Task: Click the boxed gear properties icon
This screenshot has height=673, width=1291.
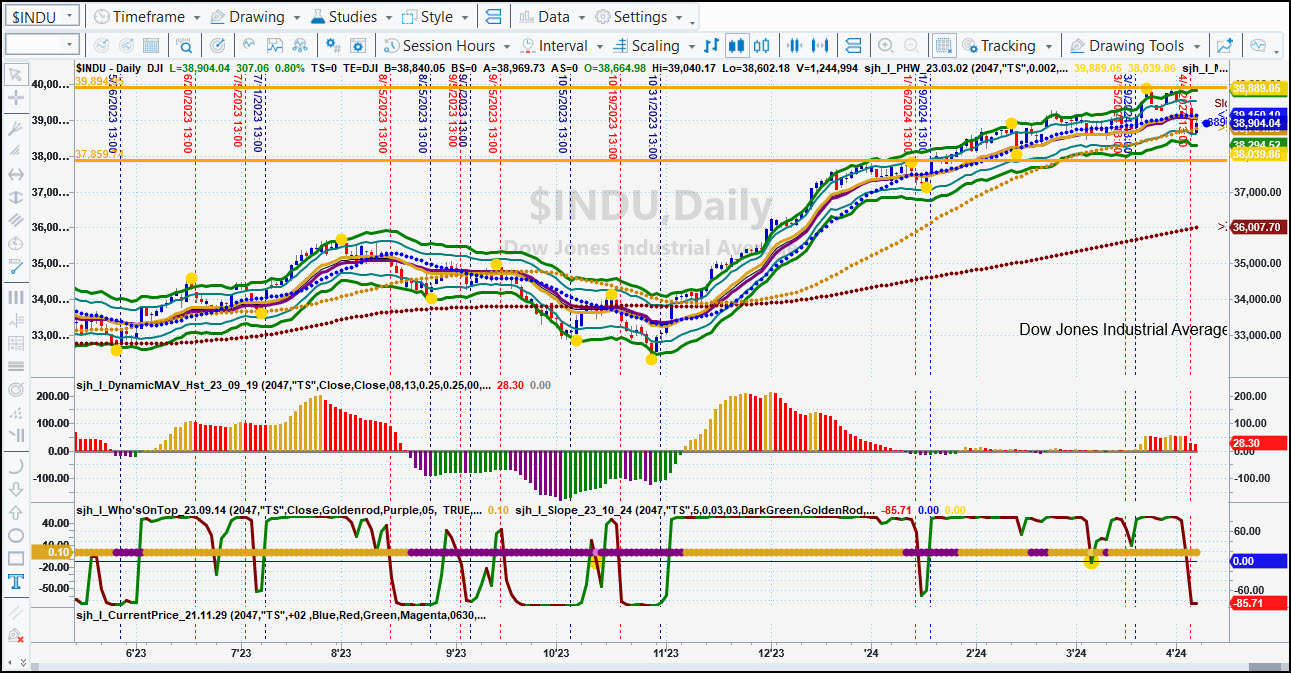Action: coord(359,45)
